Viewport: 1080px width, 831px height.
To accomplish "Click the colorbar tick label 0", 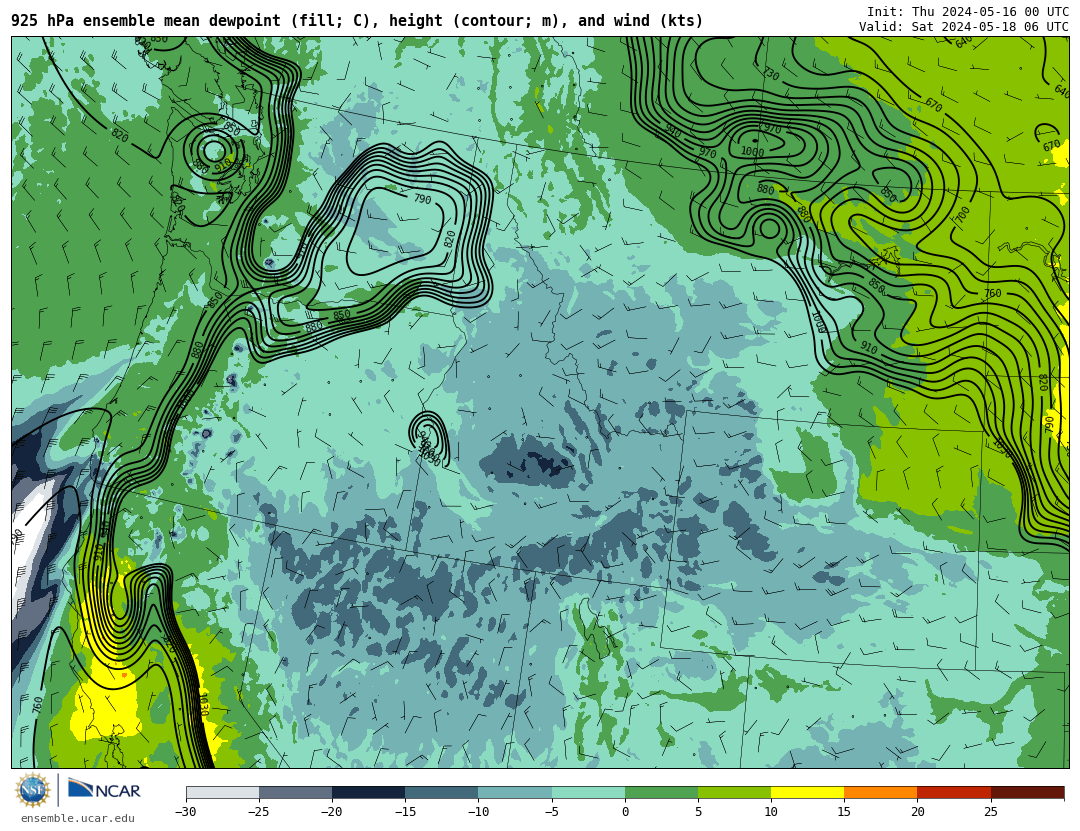I will [625, 812].
